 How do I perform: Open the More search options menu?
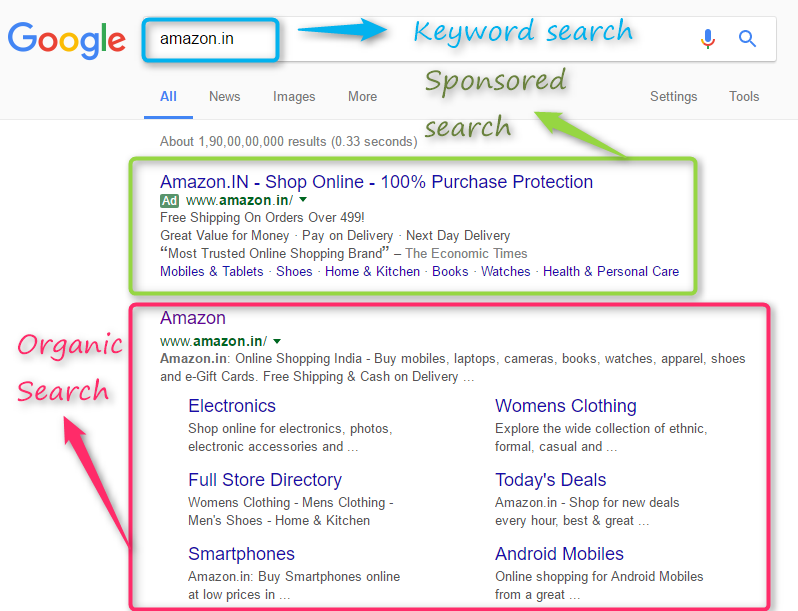362,97
